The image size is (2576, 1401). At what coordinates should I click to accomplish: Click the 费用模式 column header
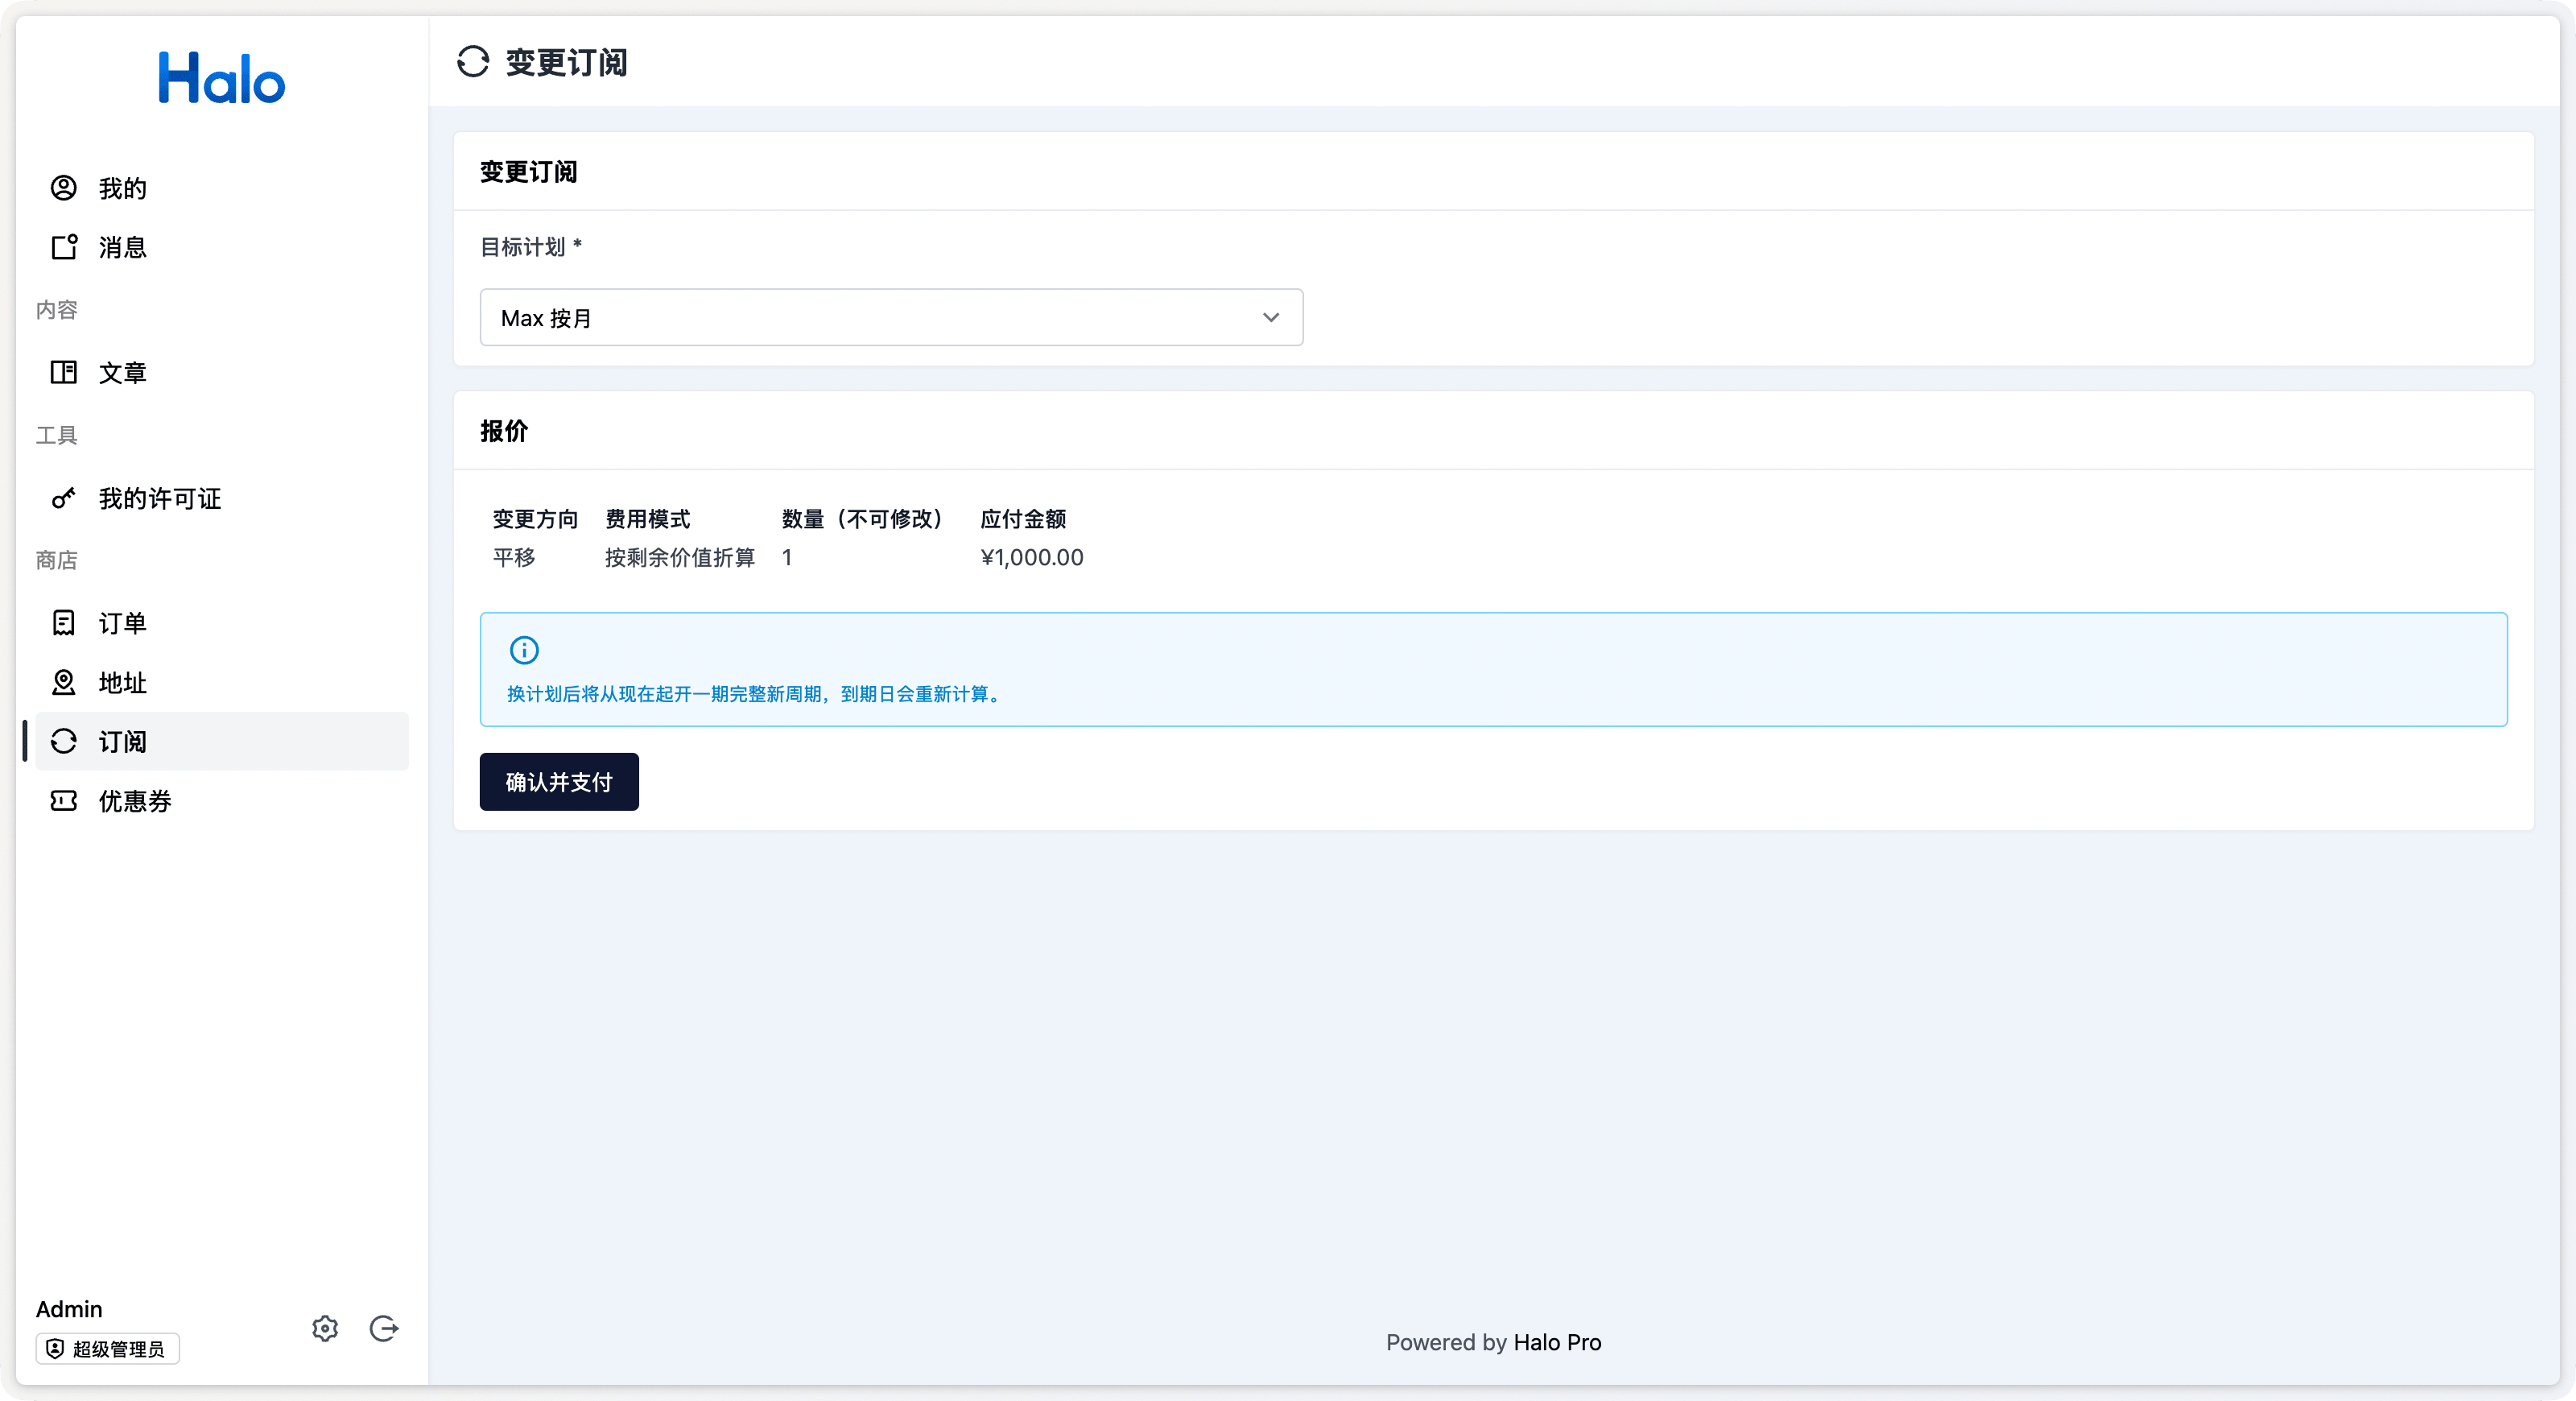coord(648,519)
